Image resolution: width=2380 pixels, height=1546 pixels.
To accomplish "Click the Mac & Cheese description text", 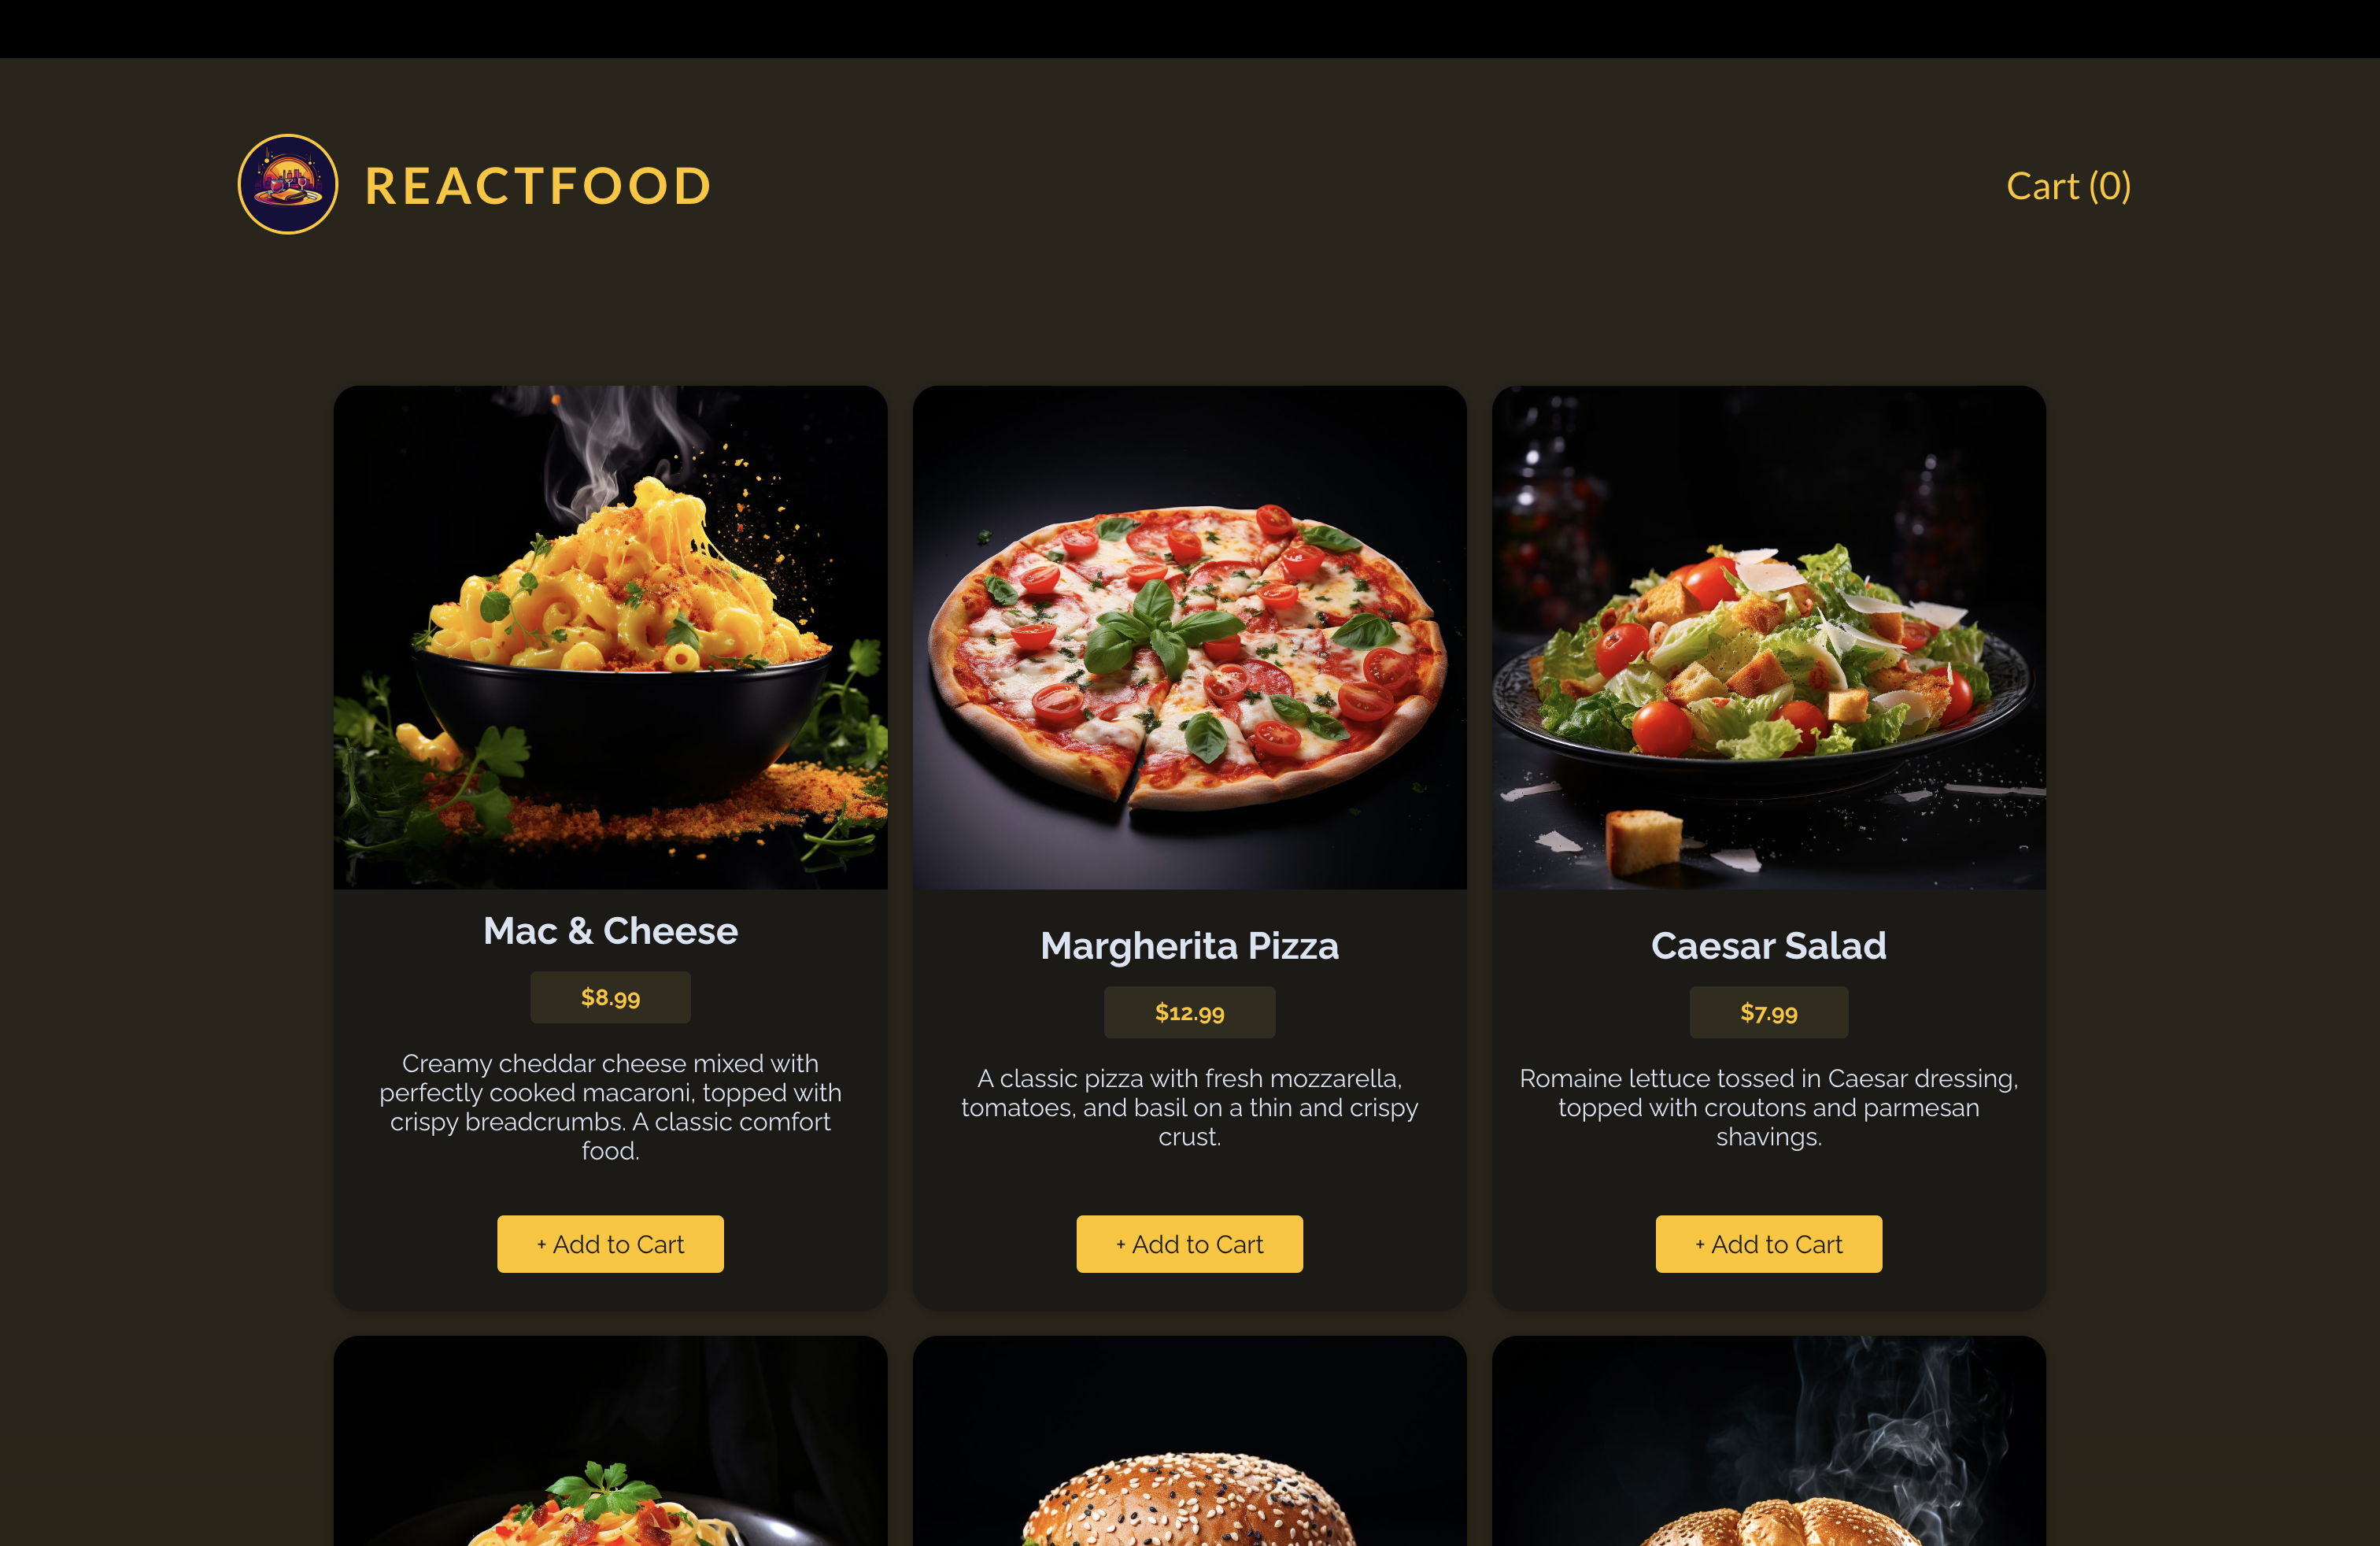I will (610, 1107).
